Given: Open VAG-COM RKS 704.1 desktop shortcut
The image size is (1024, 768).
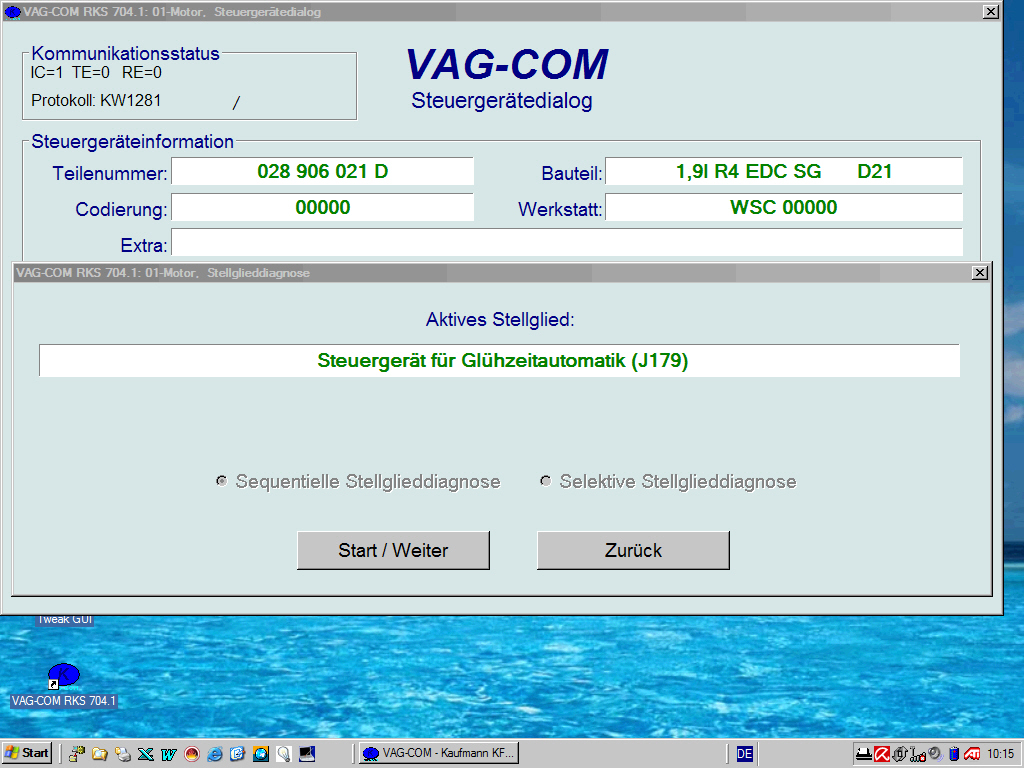Looking at the screenshot, I should 63,685.
